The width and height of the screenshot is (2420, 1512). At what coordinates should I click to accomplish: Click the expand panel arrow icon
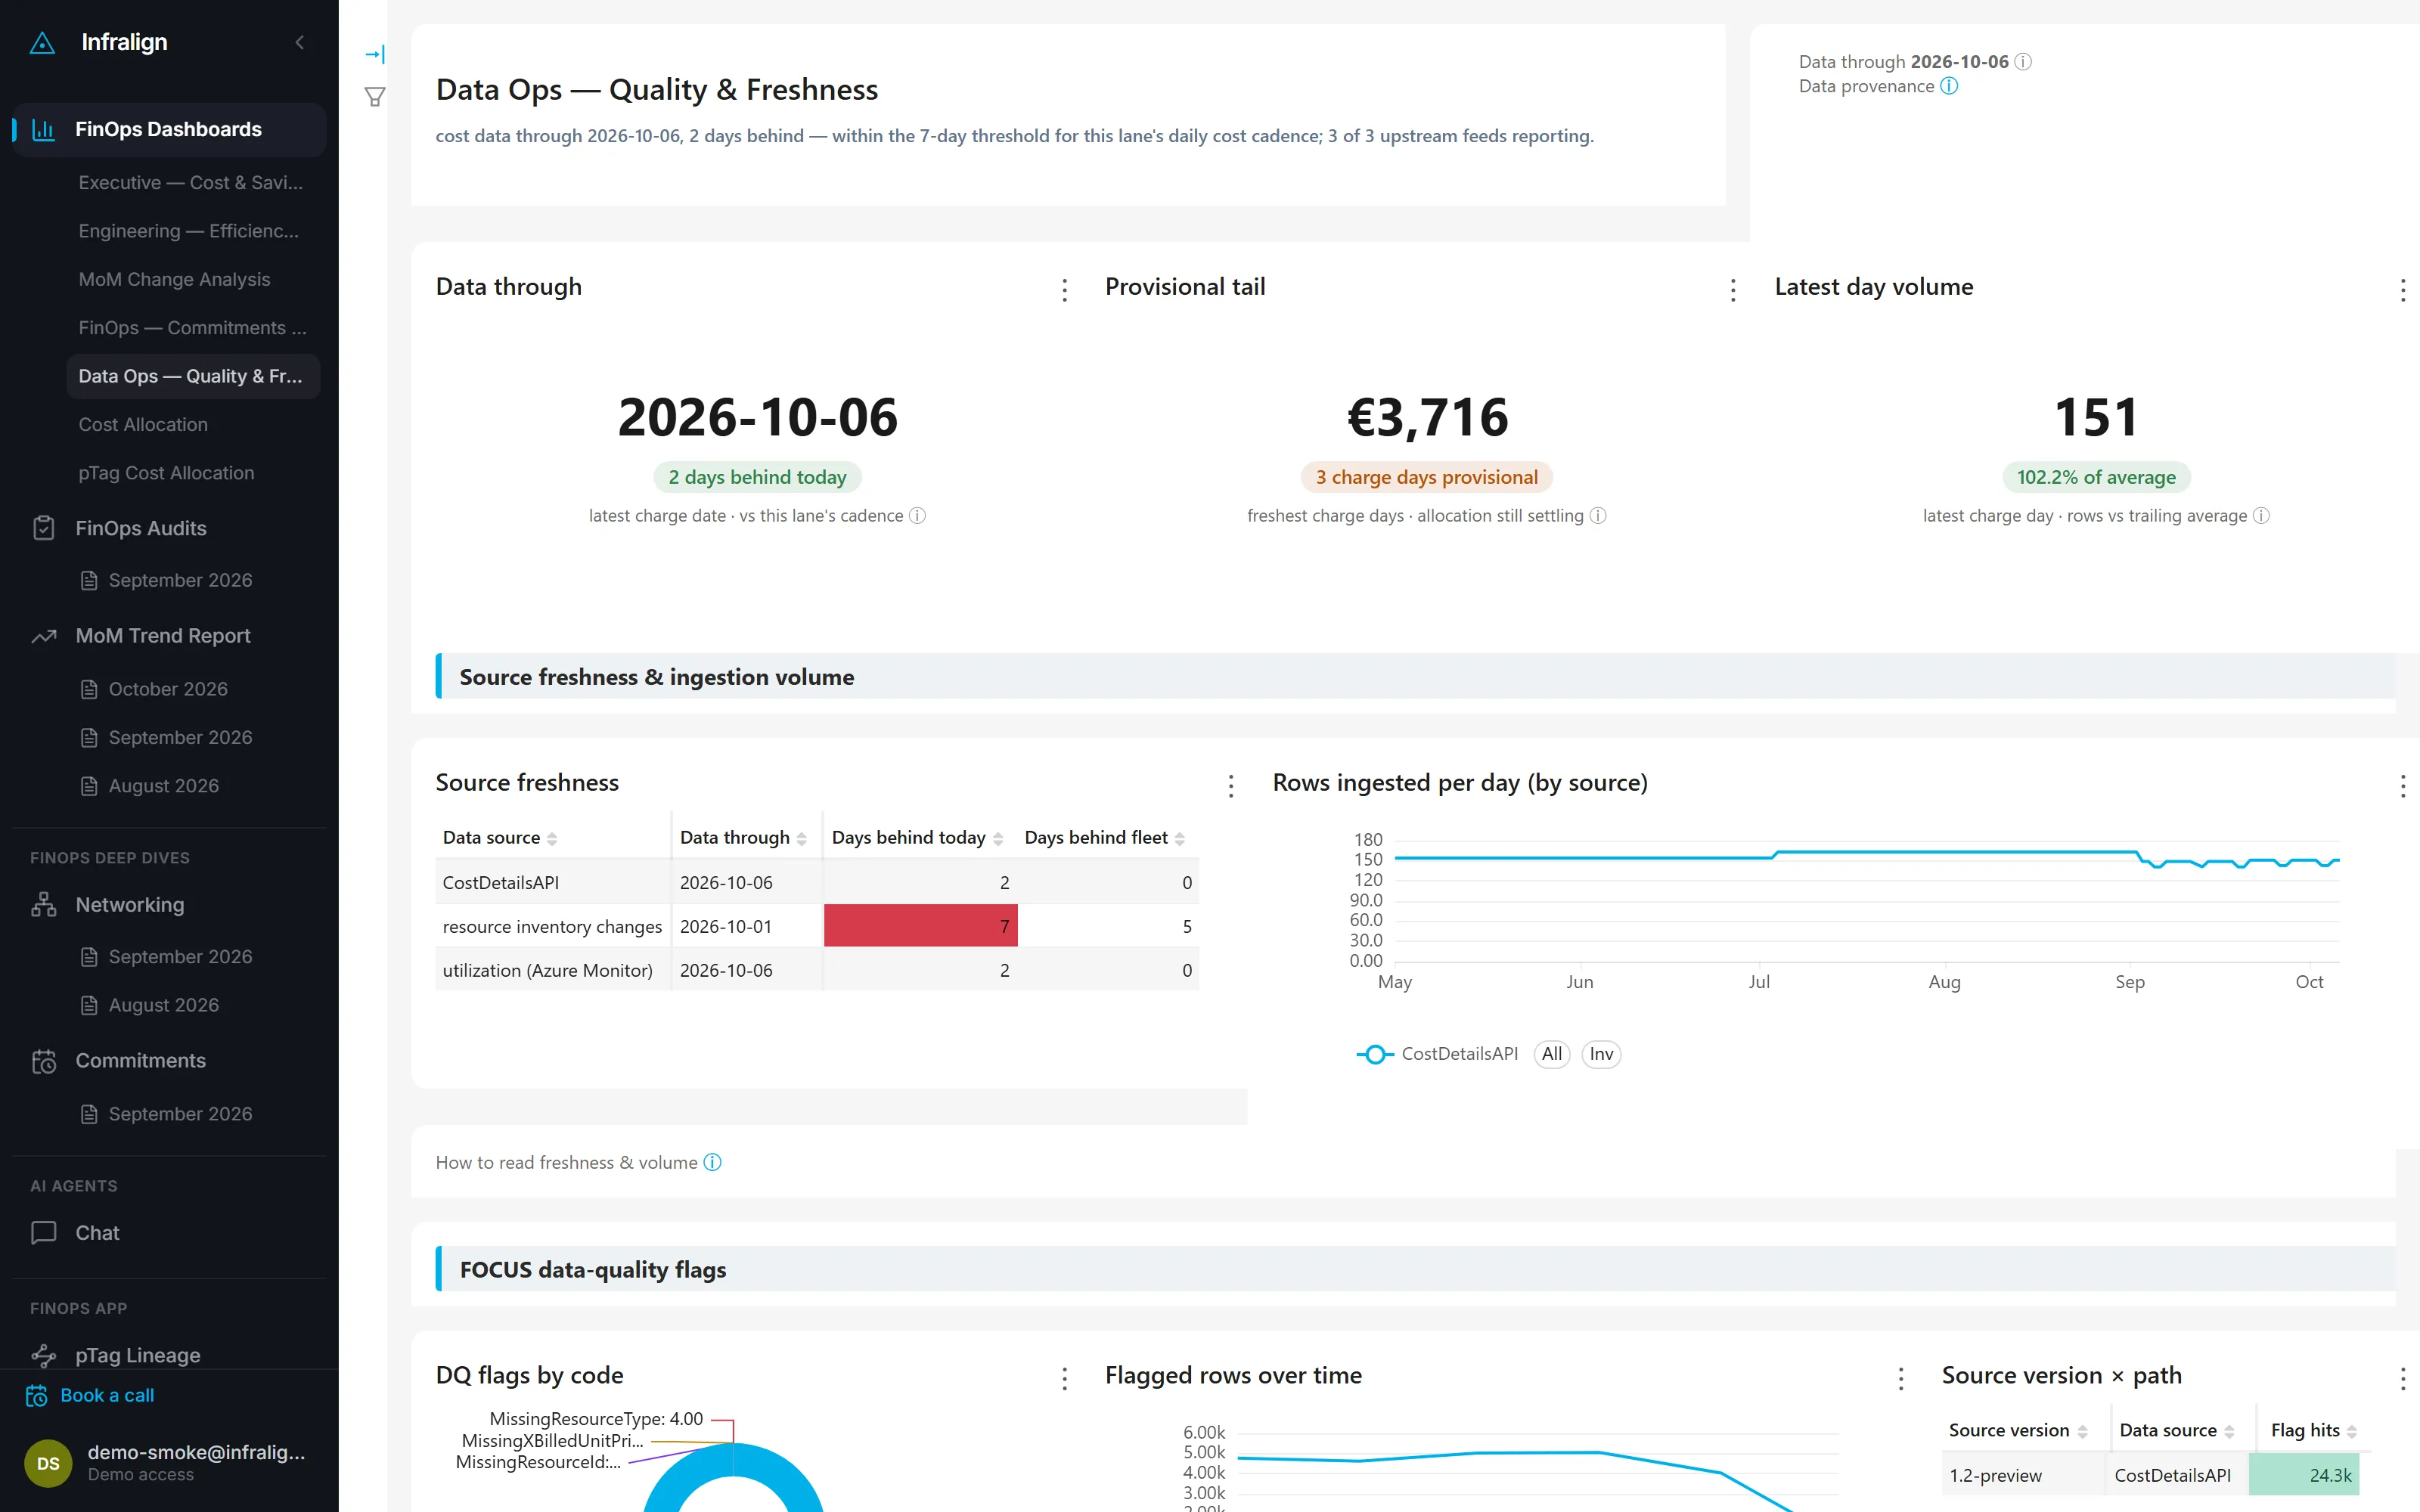(x=375, y=54)
